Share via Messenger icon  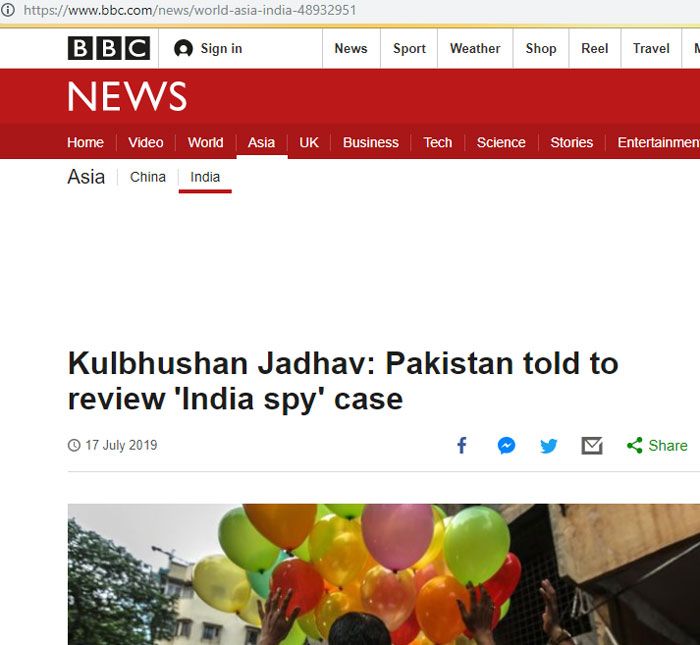coord(506,445)
